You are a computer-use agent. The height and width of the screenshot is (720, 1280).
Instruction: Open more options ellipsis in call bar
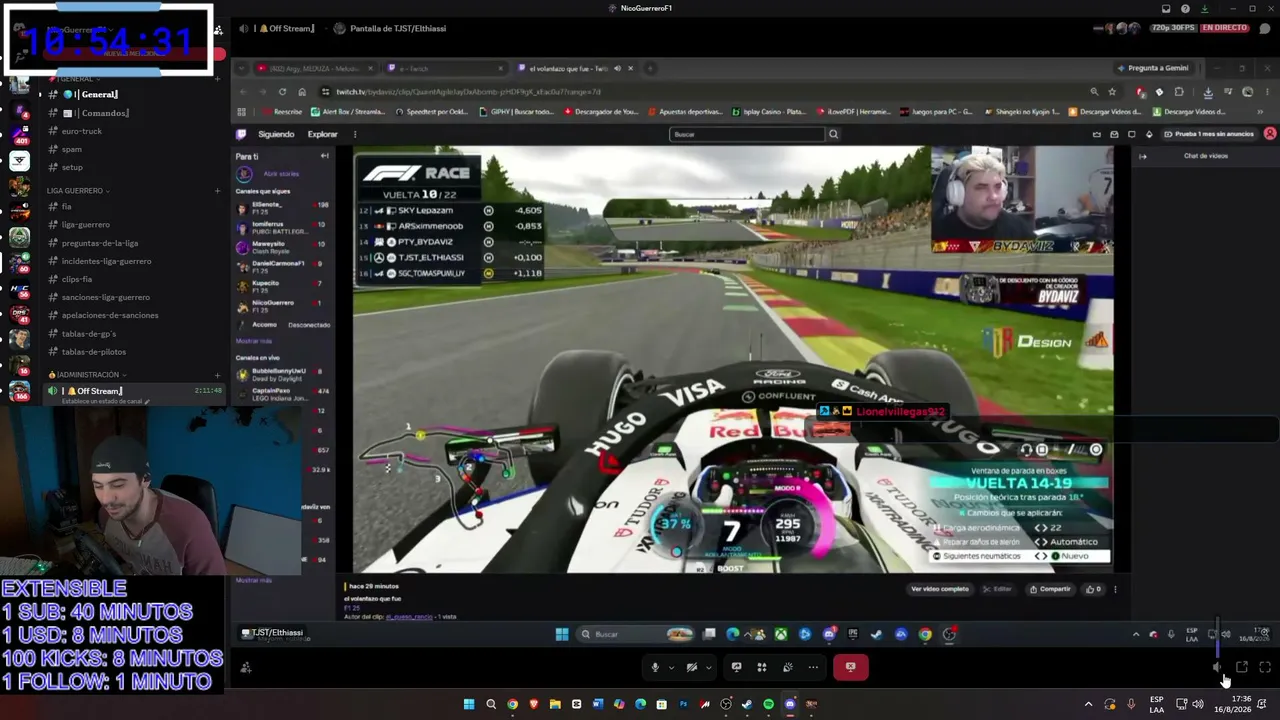(813, 667)
